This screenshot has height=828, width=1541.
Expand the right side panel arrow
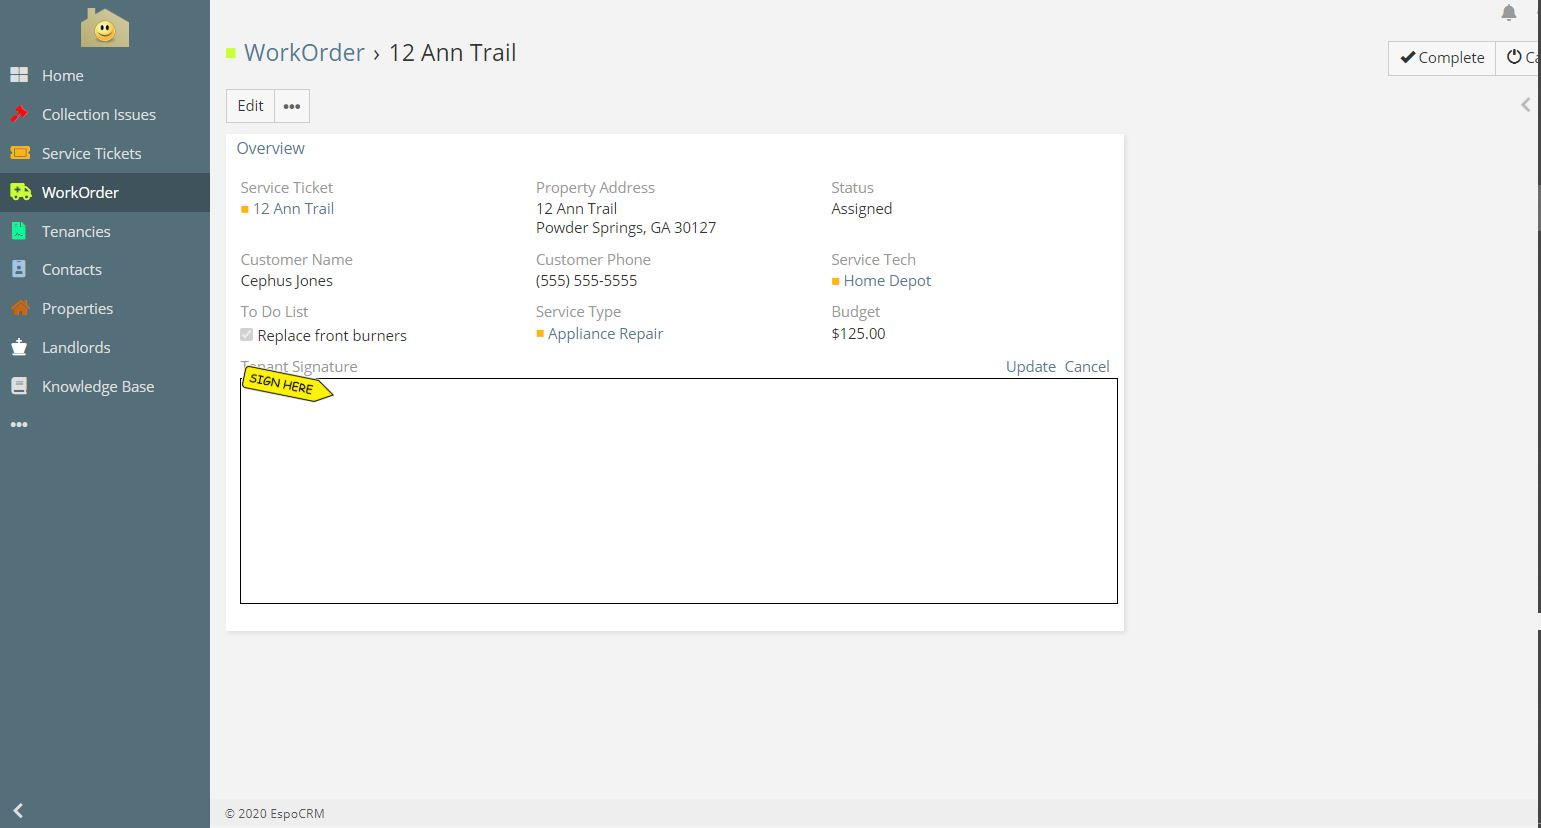tap(1525, 105)
